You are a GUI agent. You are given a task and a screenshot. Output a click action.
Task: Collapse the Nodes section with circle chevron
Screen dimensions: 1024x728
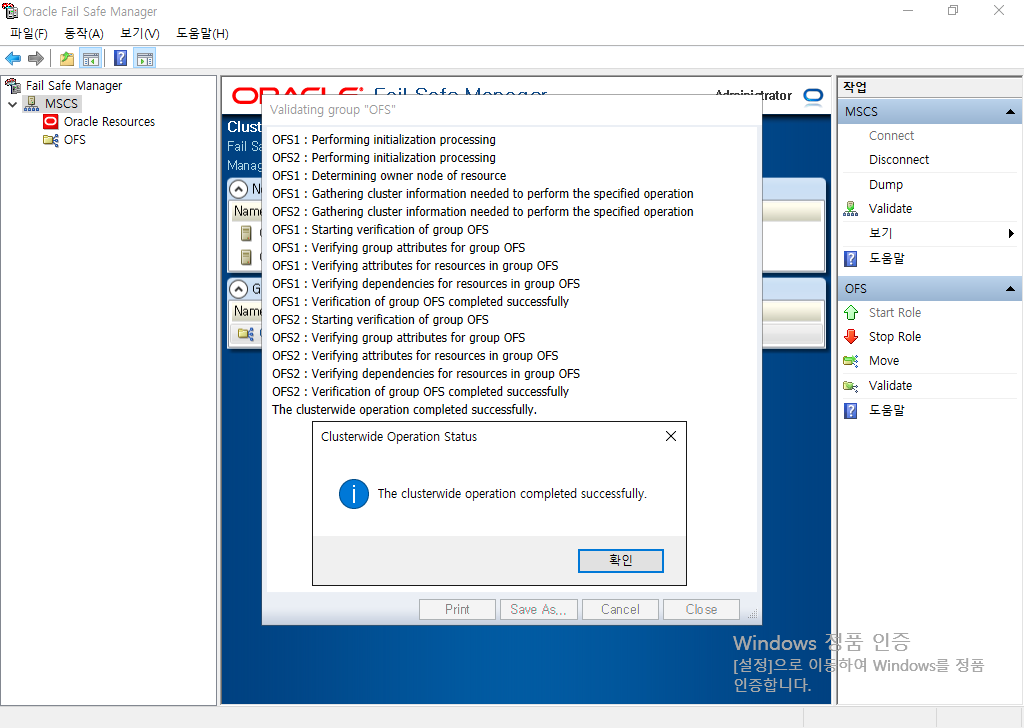(x=238, y=189)
